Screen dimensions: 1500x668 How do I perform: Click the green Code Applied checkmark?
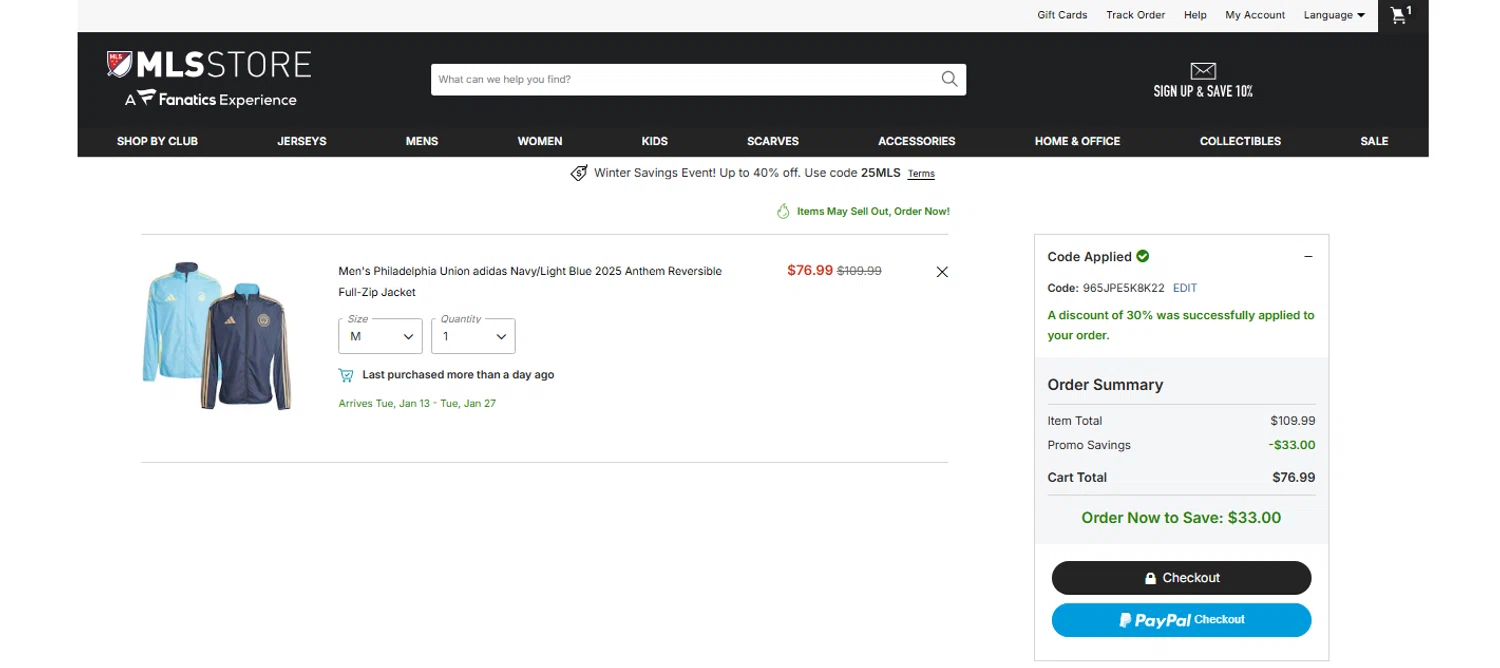pyautogui.click(x=1143, y=256)
